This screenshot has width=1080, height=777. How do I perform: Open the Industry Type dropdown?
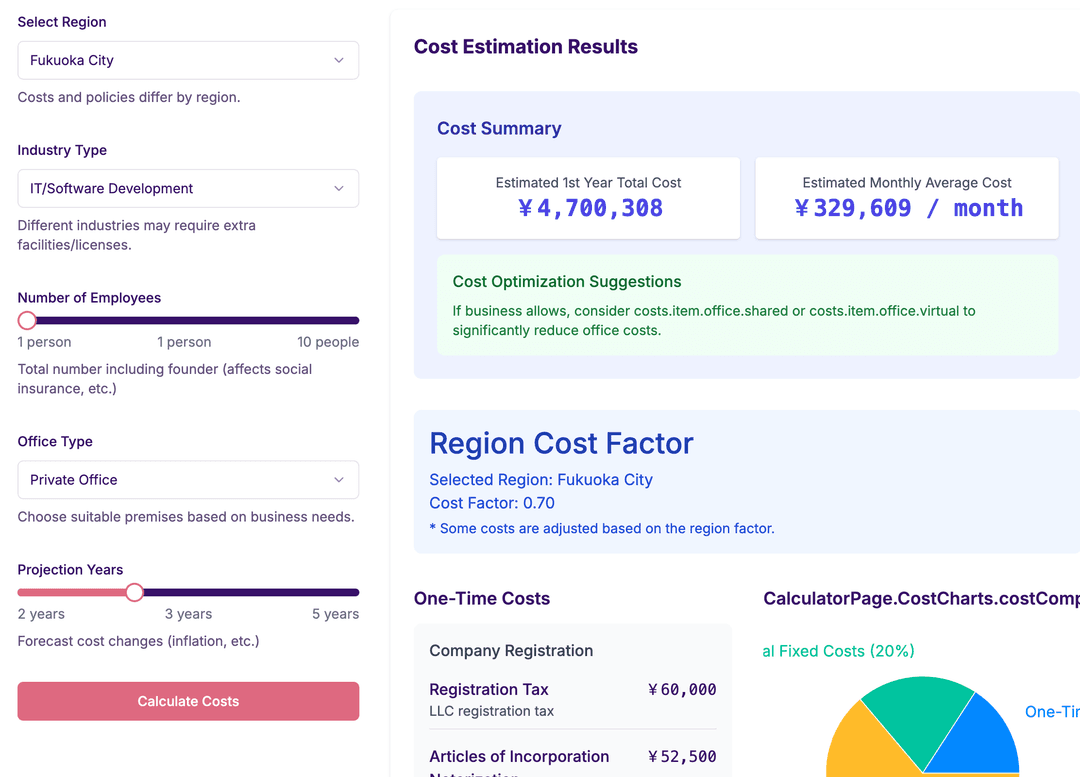[188, 188]
